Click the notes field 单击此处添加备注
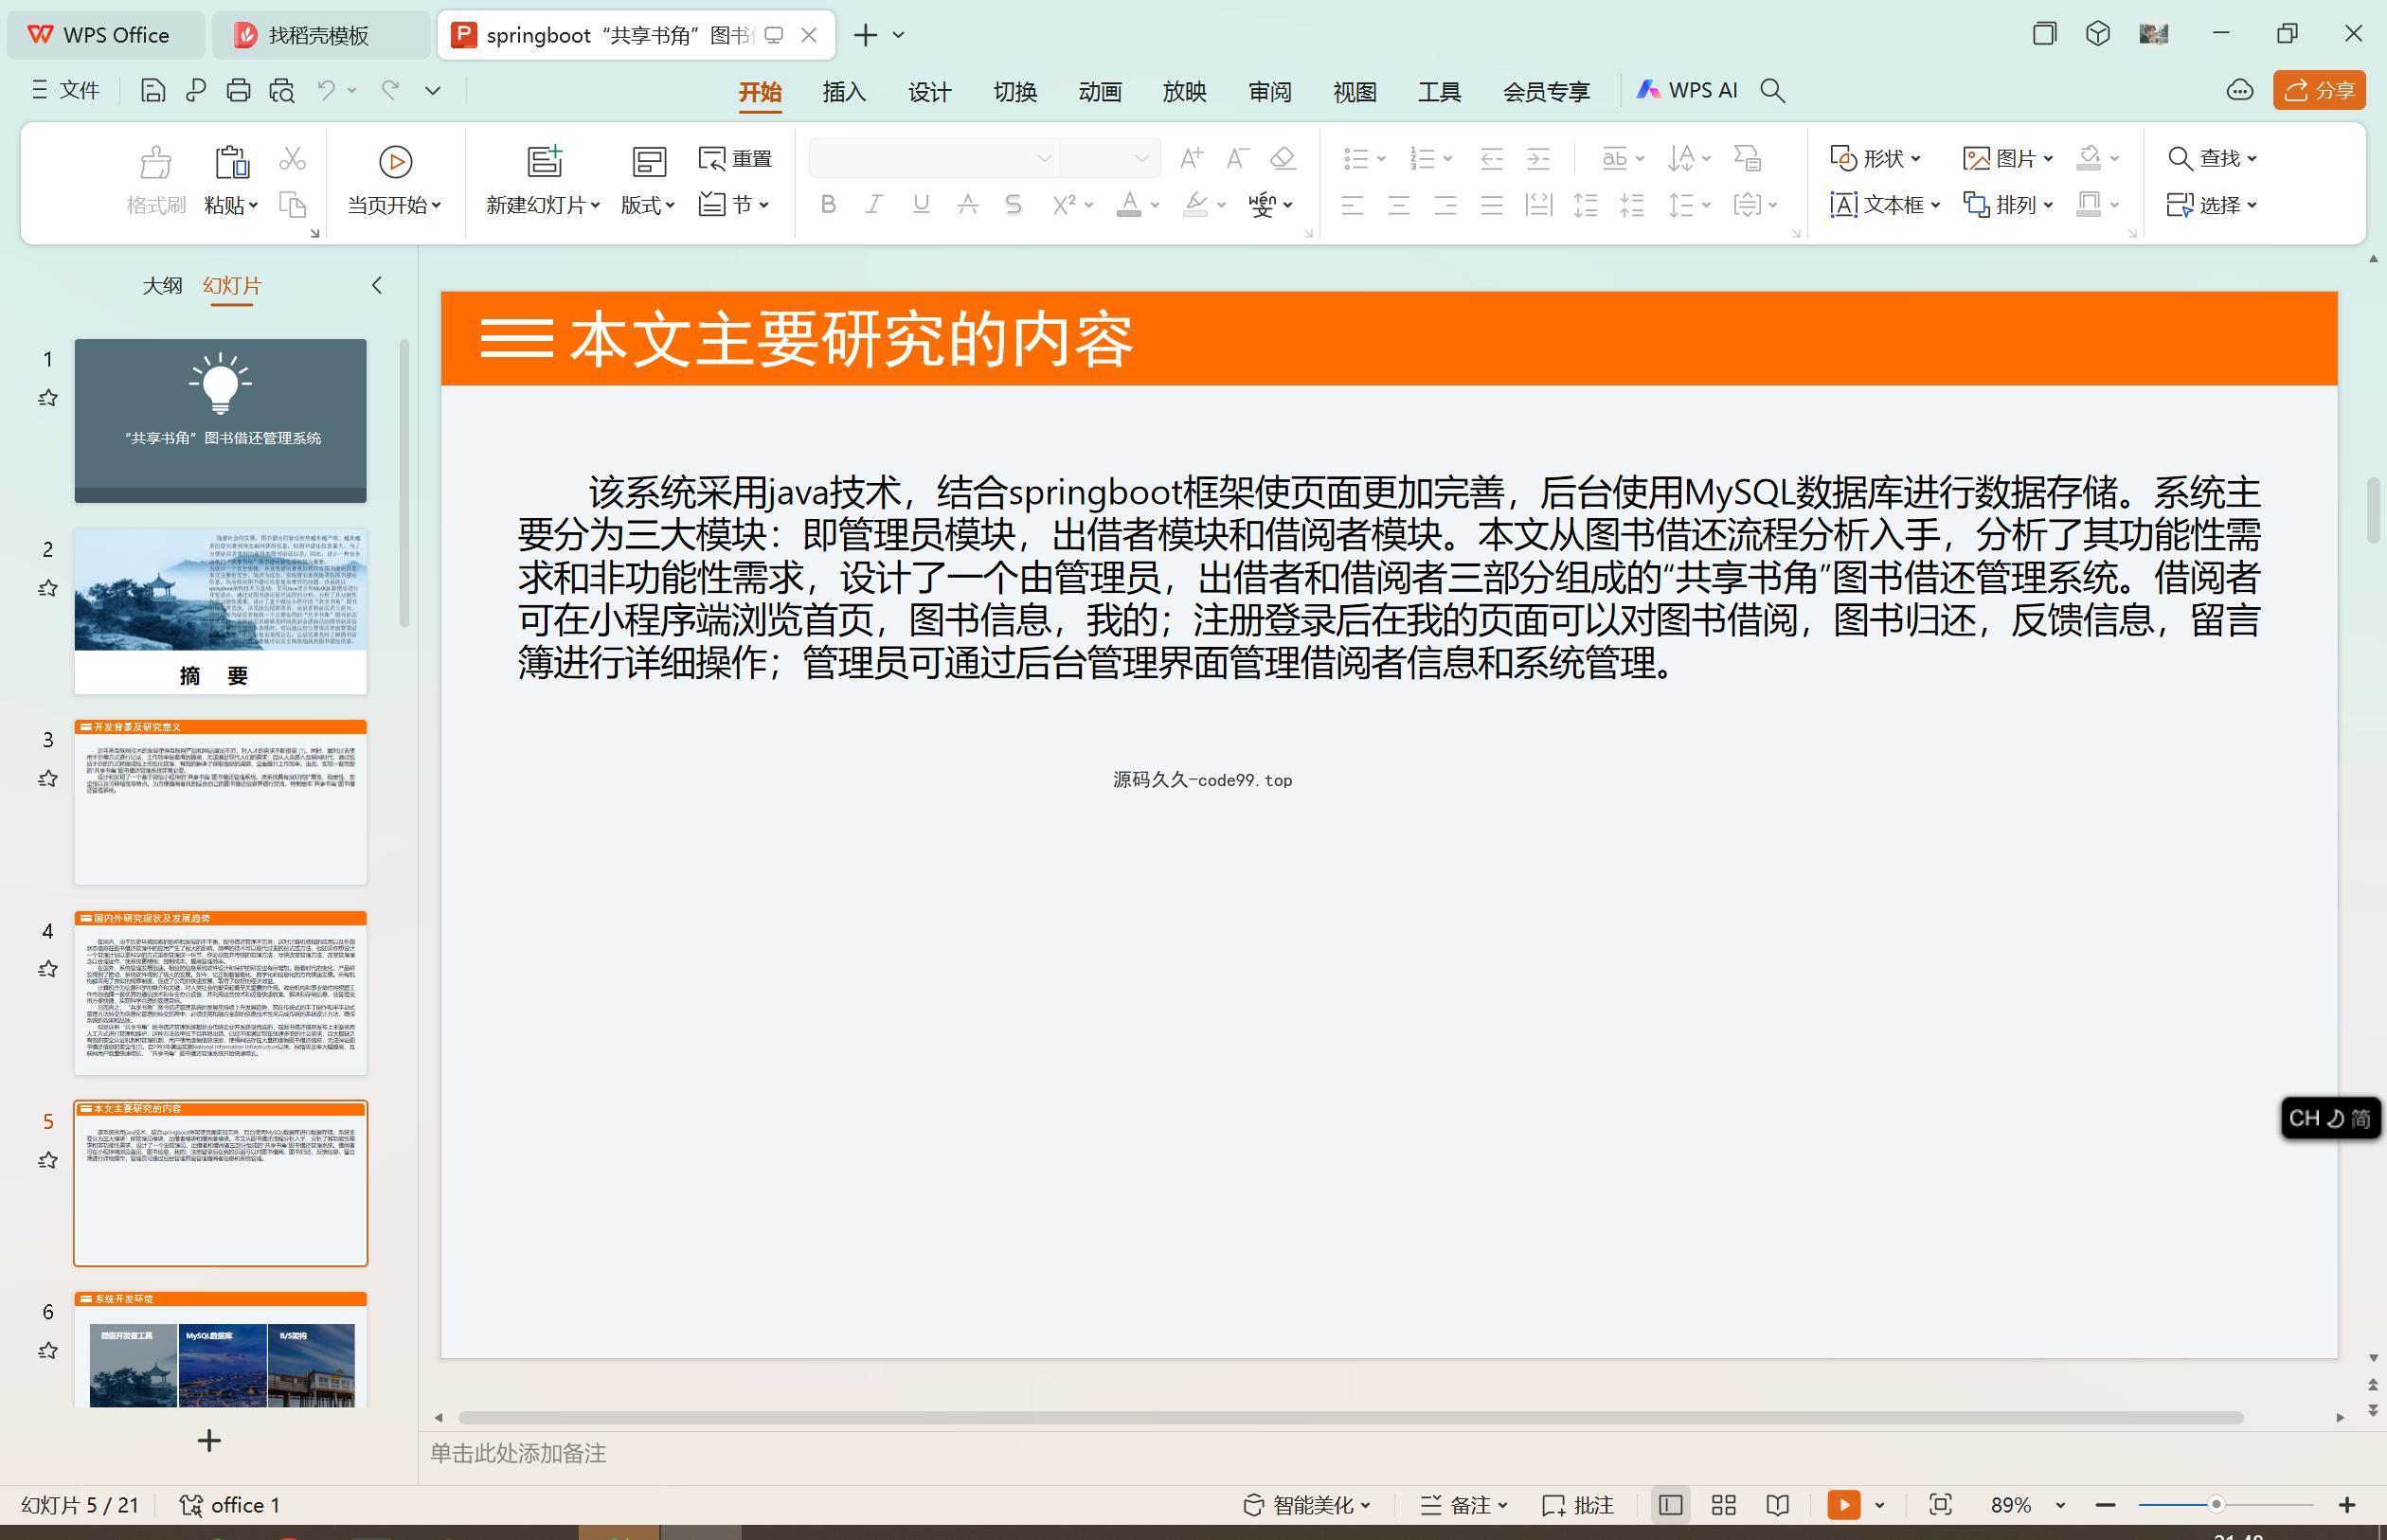The height and width of the screenshot is (1540, 2387). tap(1400, 1453)
